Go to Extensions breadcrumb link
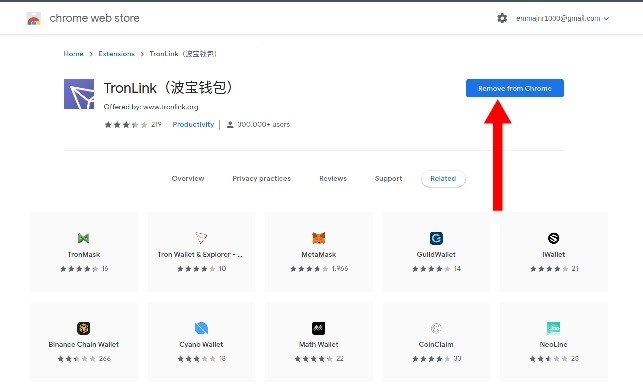 [116, 54]
